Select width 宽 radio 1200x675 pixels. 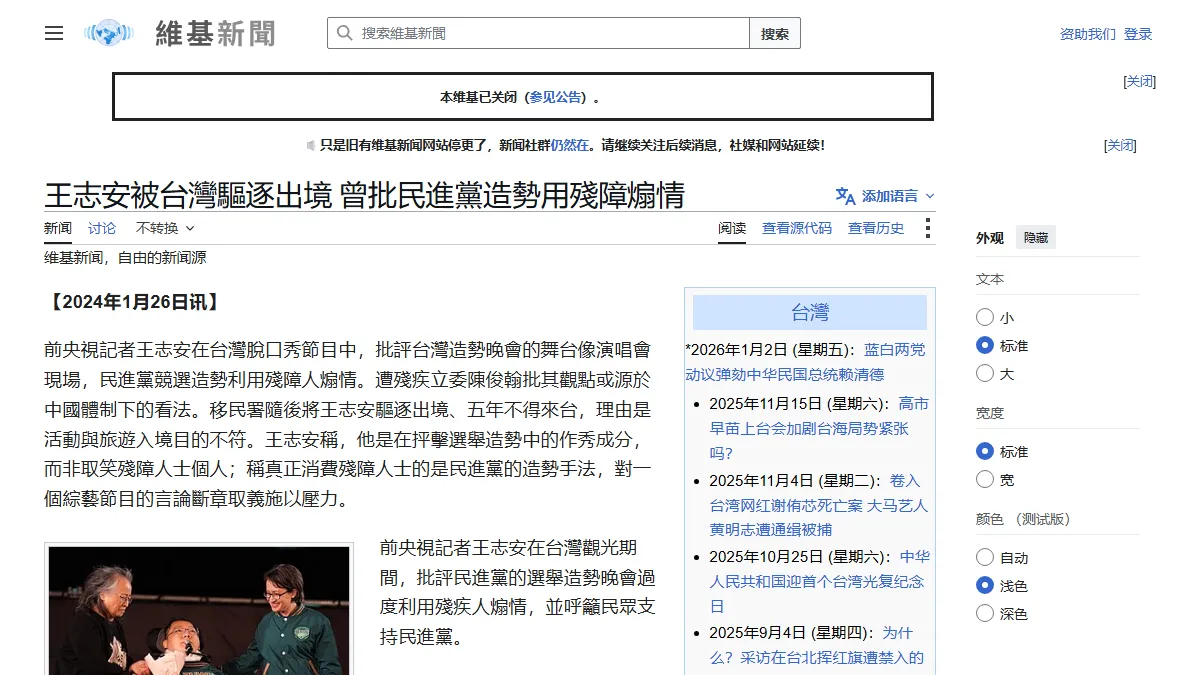pyautogui.click(x=985, y=479)
